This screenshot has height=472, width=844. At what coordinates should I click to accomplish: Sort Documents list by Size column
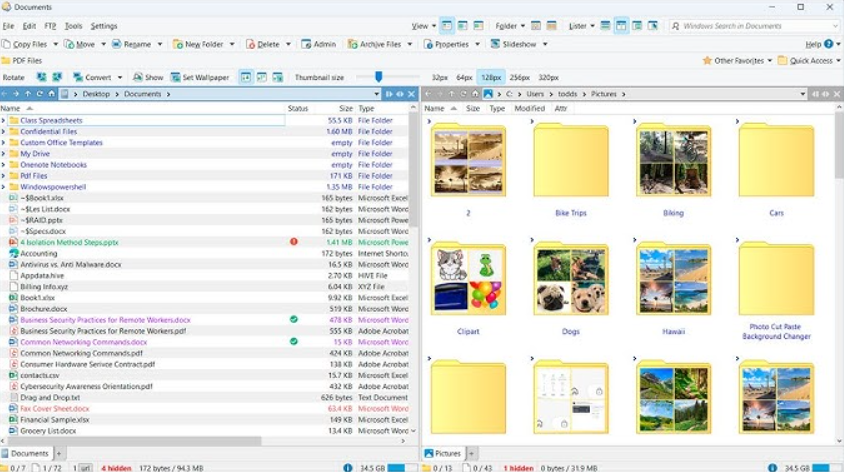346,108
